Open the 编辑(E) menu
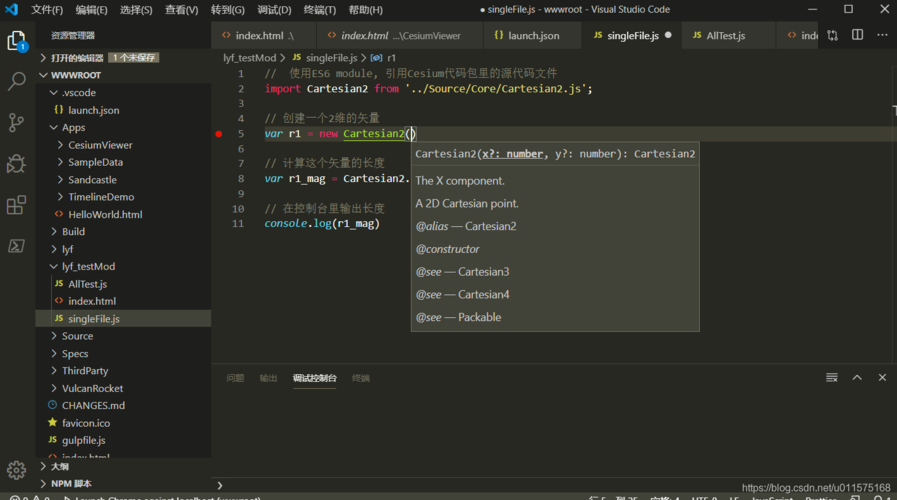Screen dimensions: 897x500 point(92,10)
